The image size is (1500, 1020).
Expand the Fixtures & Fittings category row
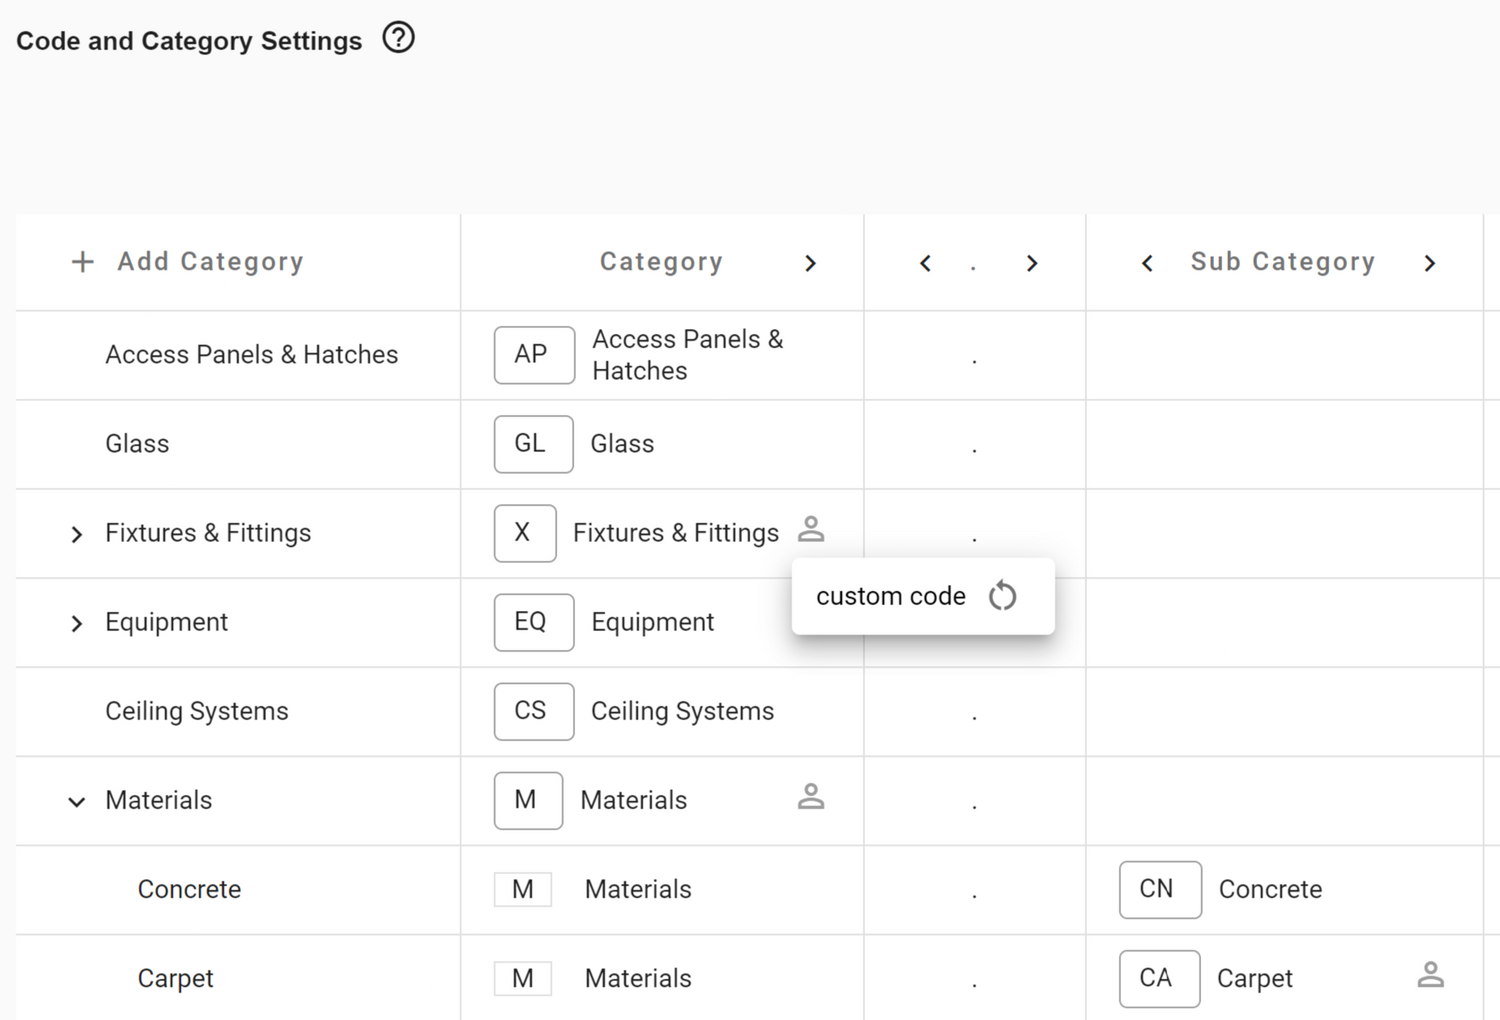click(x=77, y=533)
